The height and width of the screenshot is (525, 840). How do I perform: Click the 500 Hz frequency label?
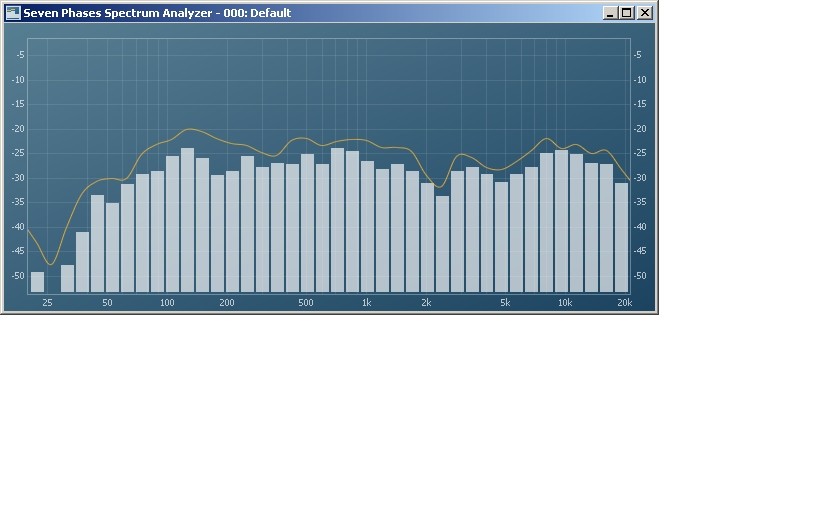pos(306,303)
